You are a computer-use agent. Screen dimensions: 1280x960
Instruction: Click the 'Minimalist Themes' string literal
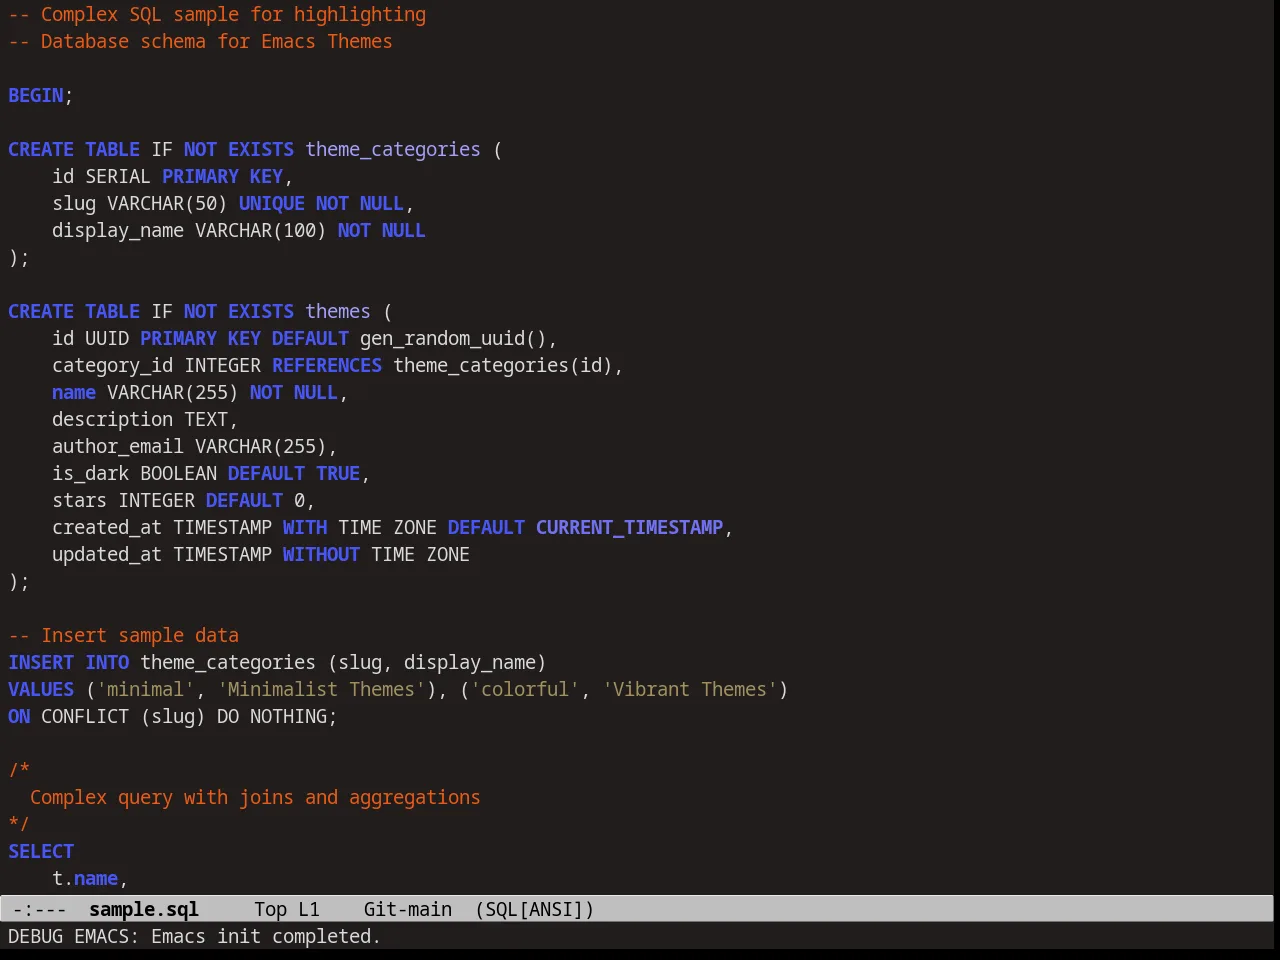click(x=321, y=689)
